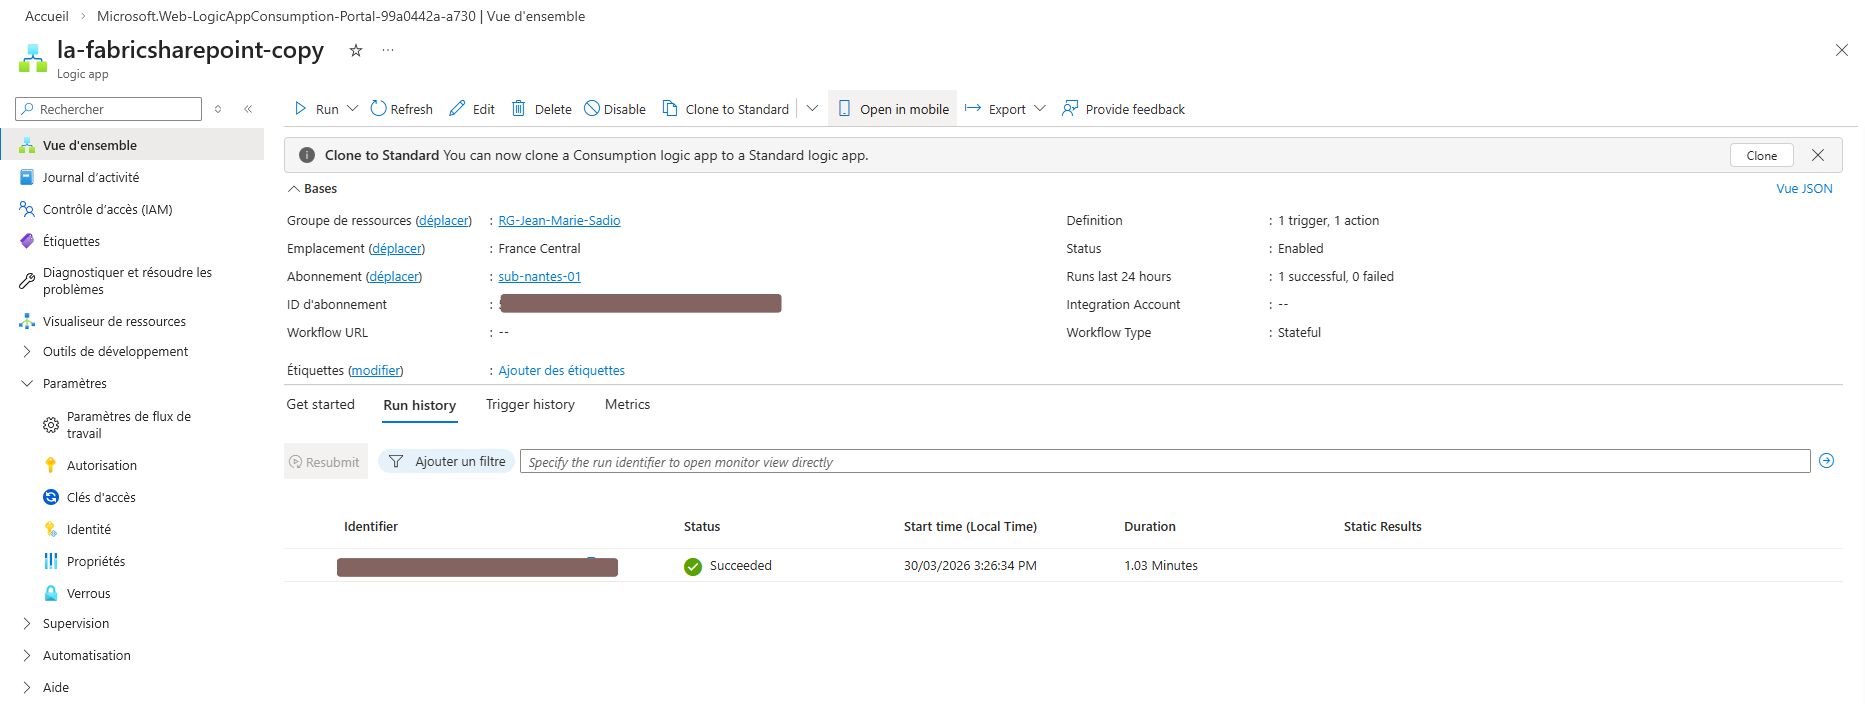Screen dimensions: 1865x704
Task: Open the more options ellipsis beside title
Action: click(388, 50)
